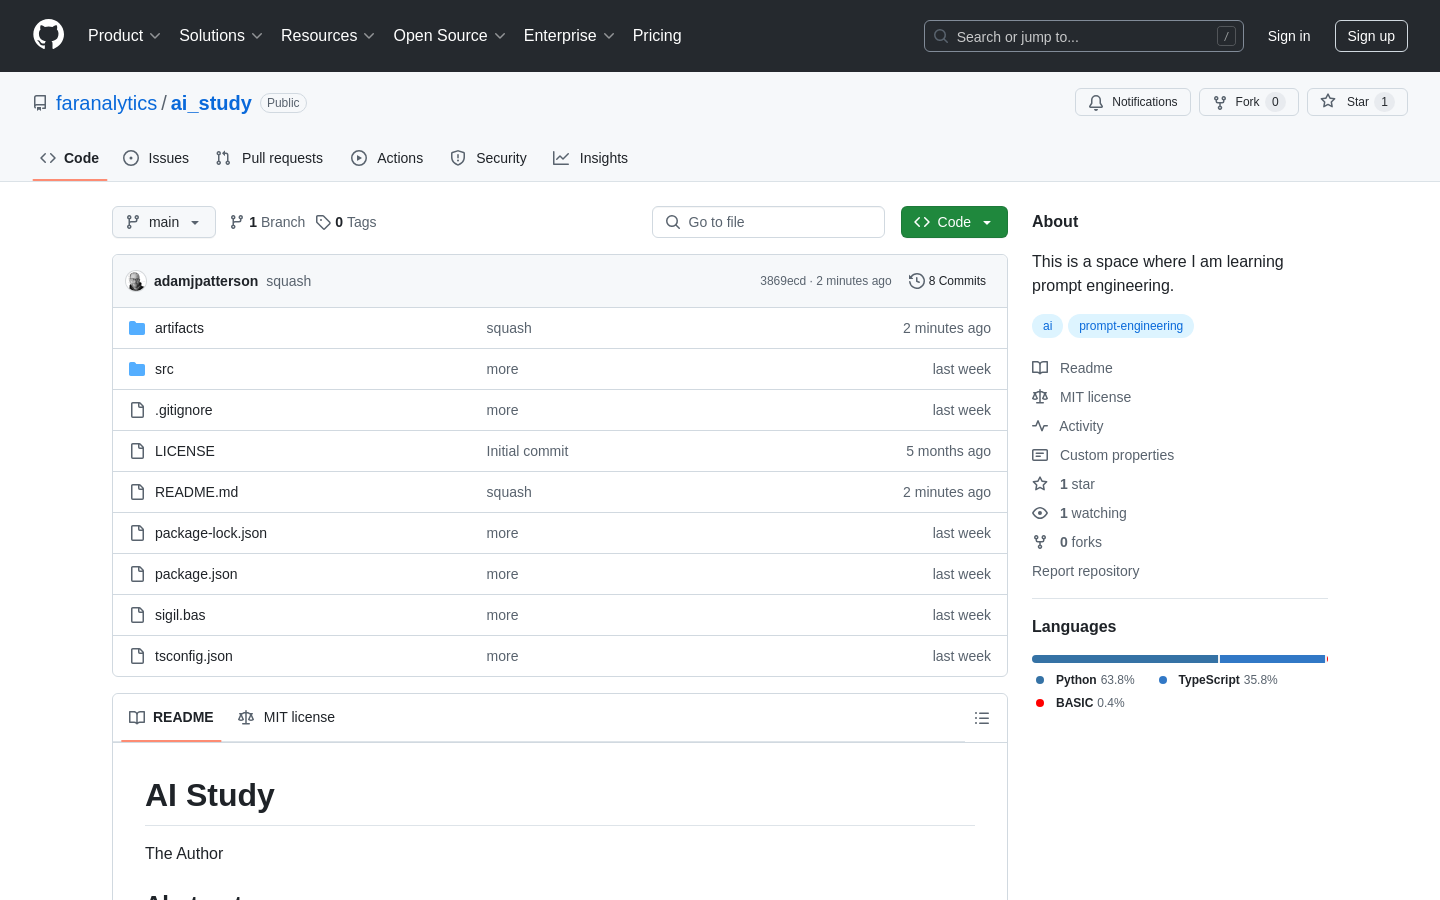Click the star icon beside 1 star
Screen dimensions: 1440x900
(1040, 484)
